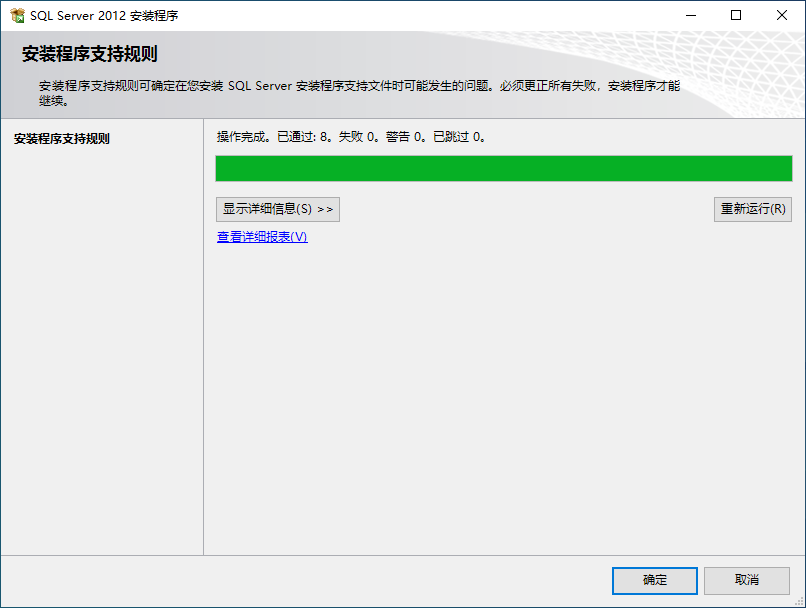
Task: Open the 查看详细报表(V) link
Action: tap(262, 237)
